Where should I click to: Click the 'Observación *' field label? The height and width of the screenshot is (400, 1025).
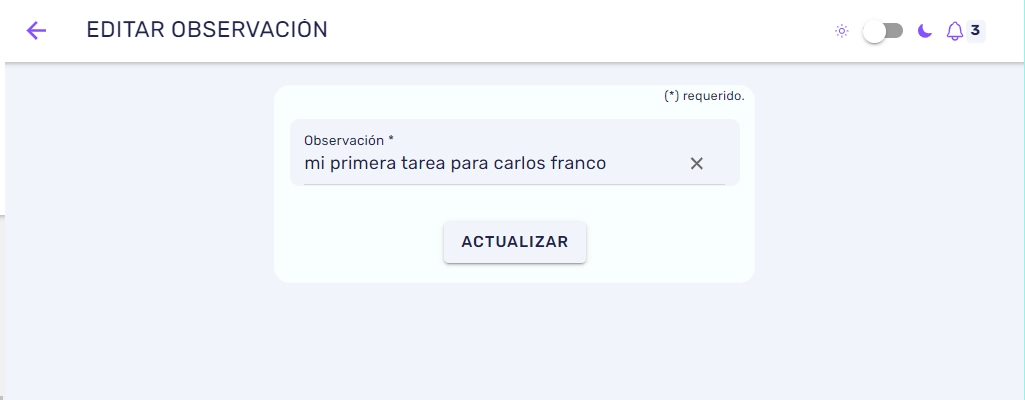point(349,140)
